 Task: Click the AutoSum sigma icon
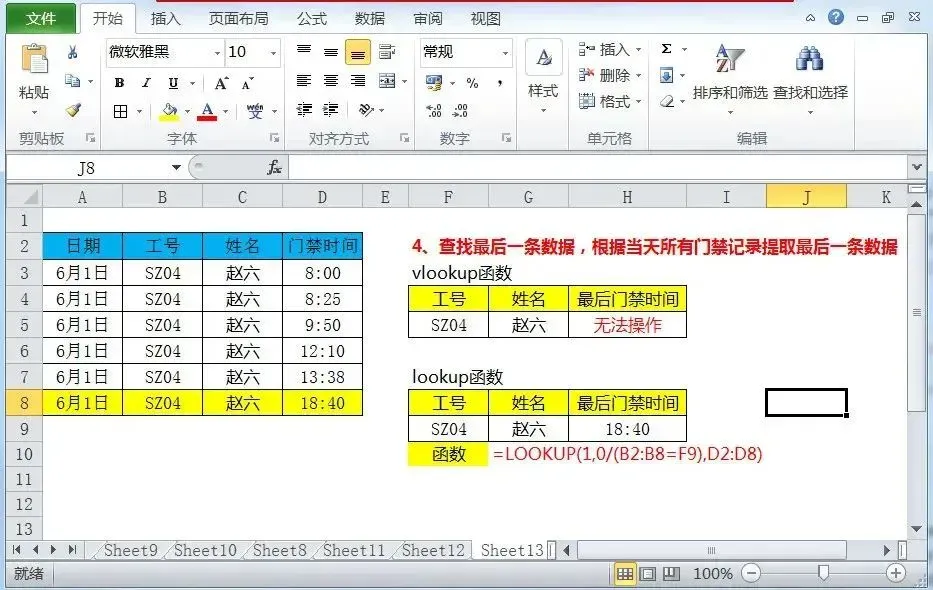pos(666,49)
